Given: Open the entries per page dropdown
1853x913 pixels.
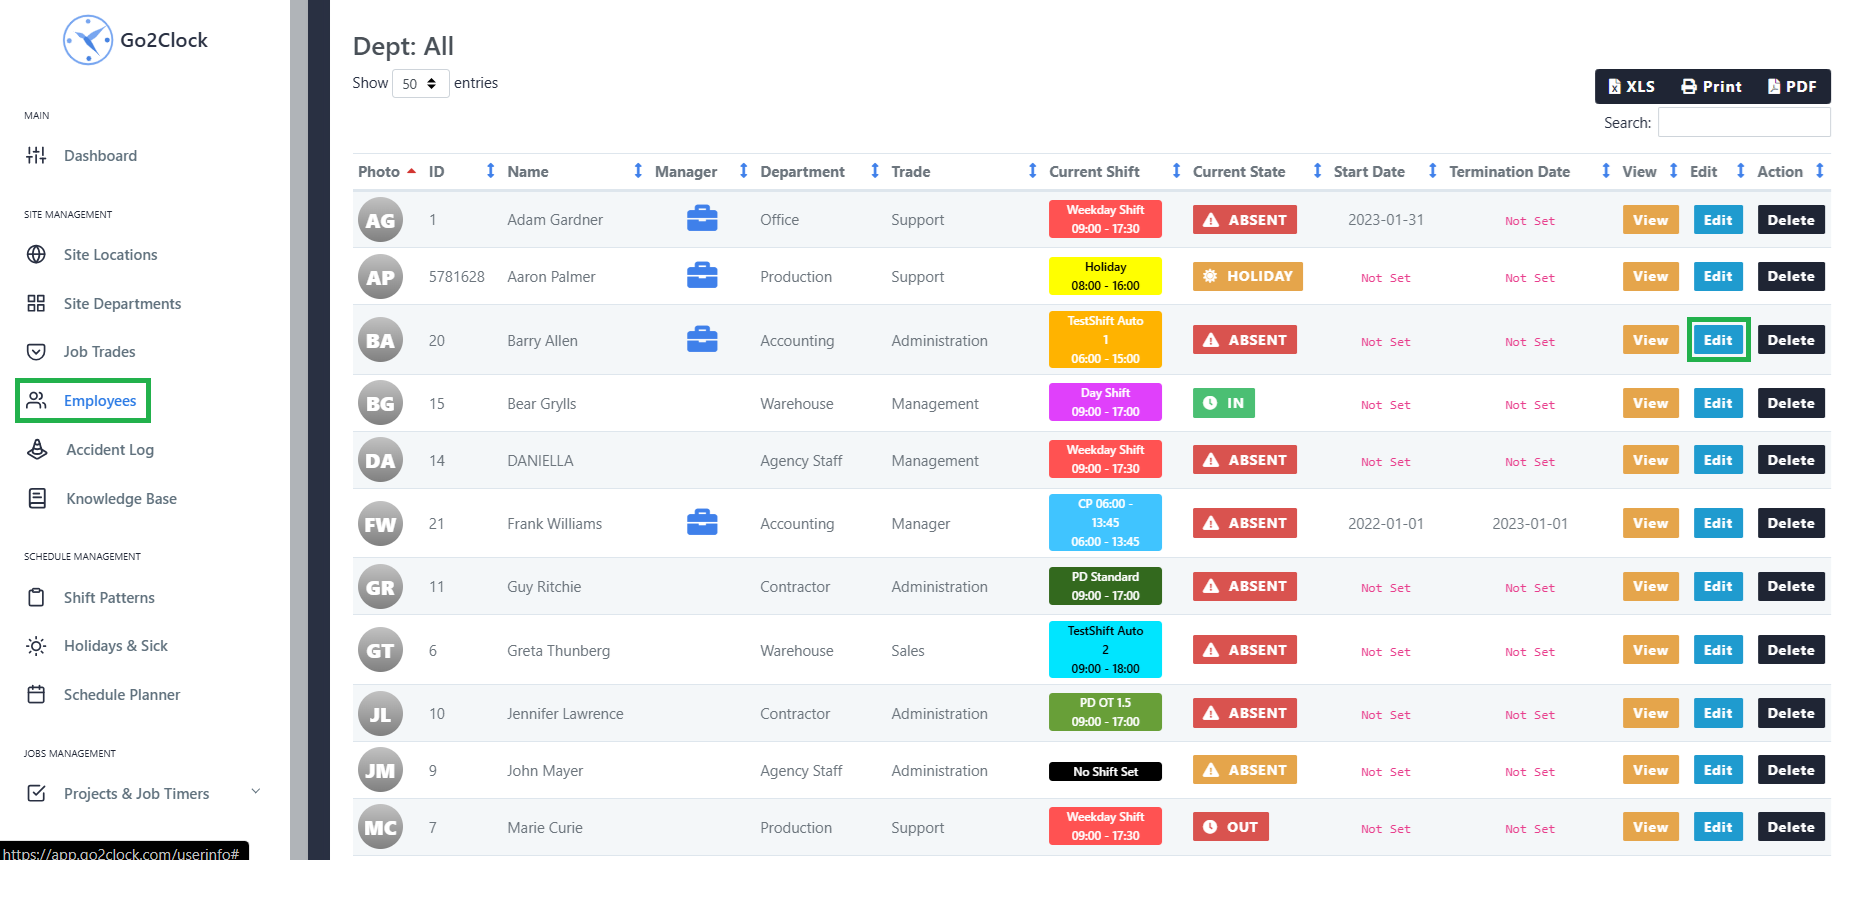Looking at the screenshot, I should click(x=420, y=84).
